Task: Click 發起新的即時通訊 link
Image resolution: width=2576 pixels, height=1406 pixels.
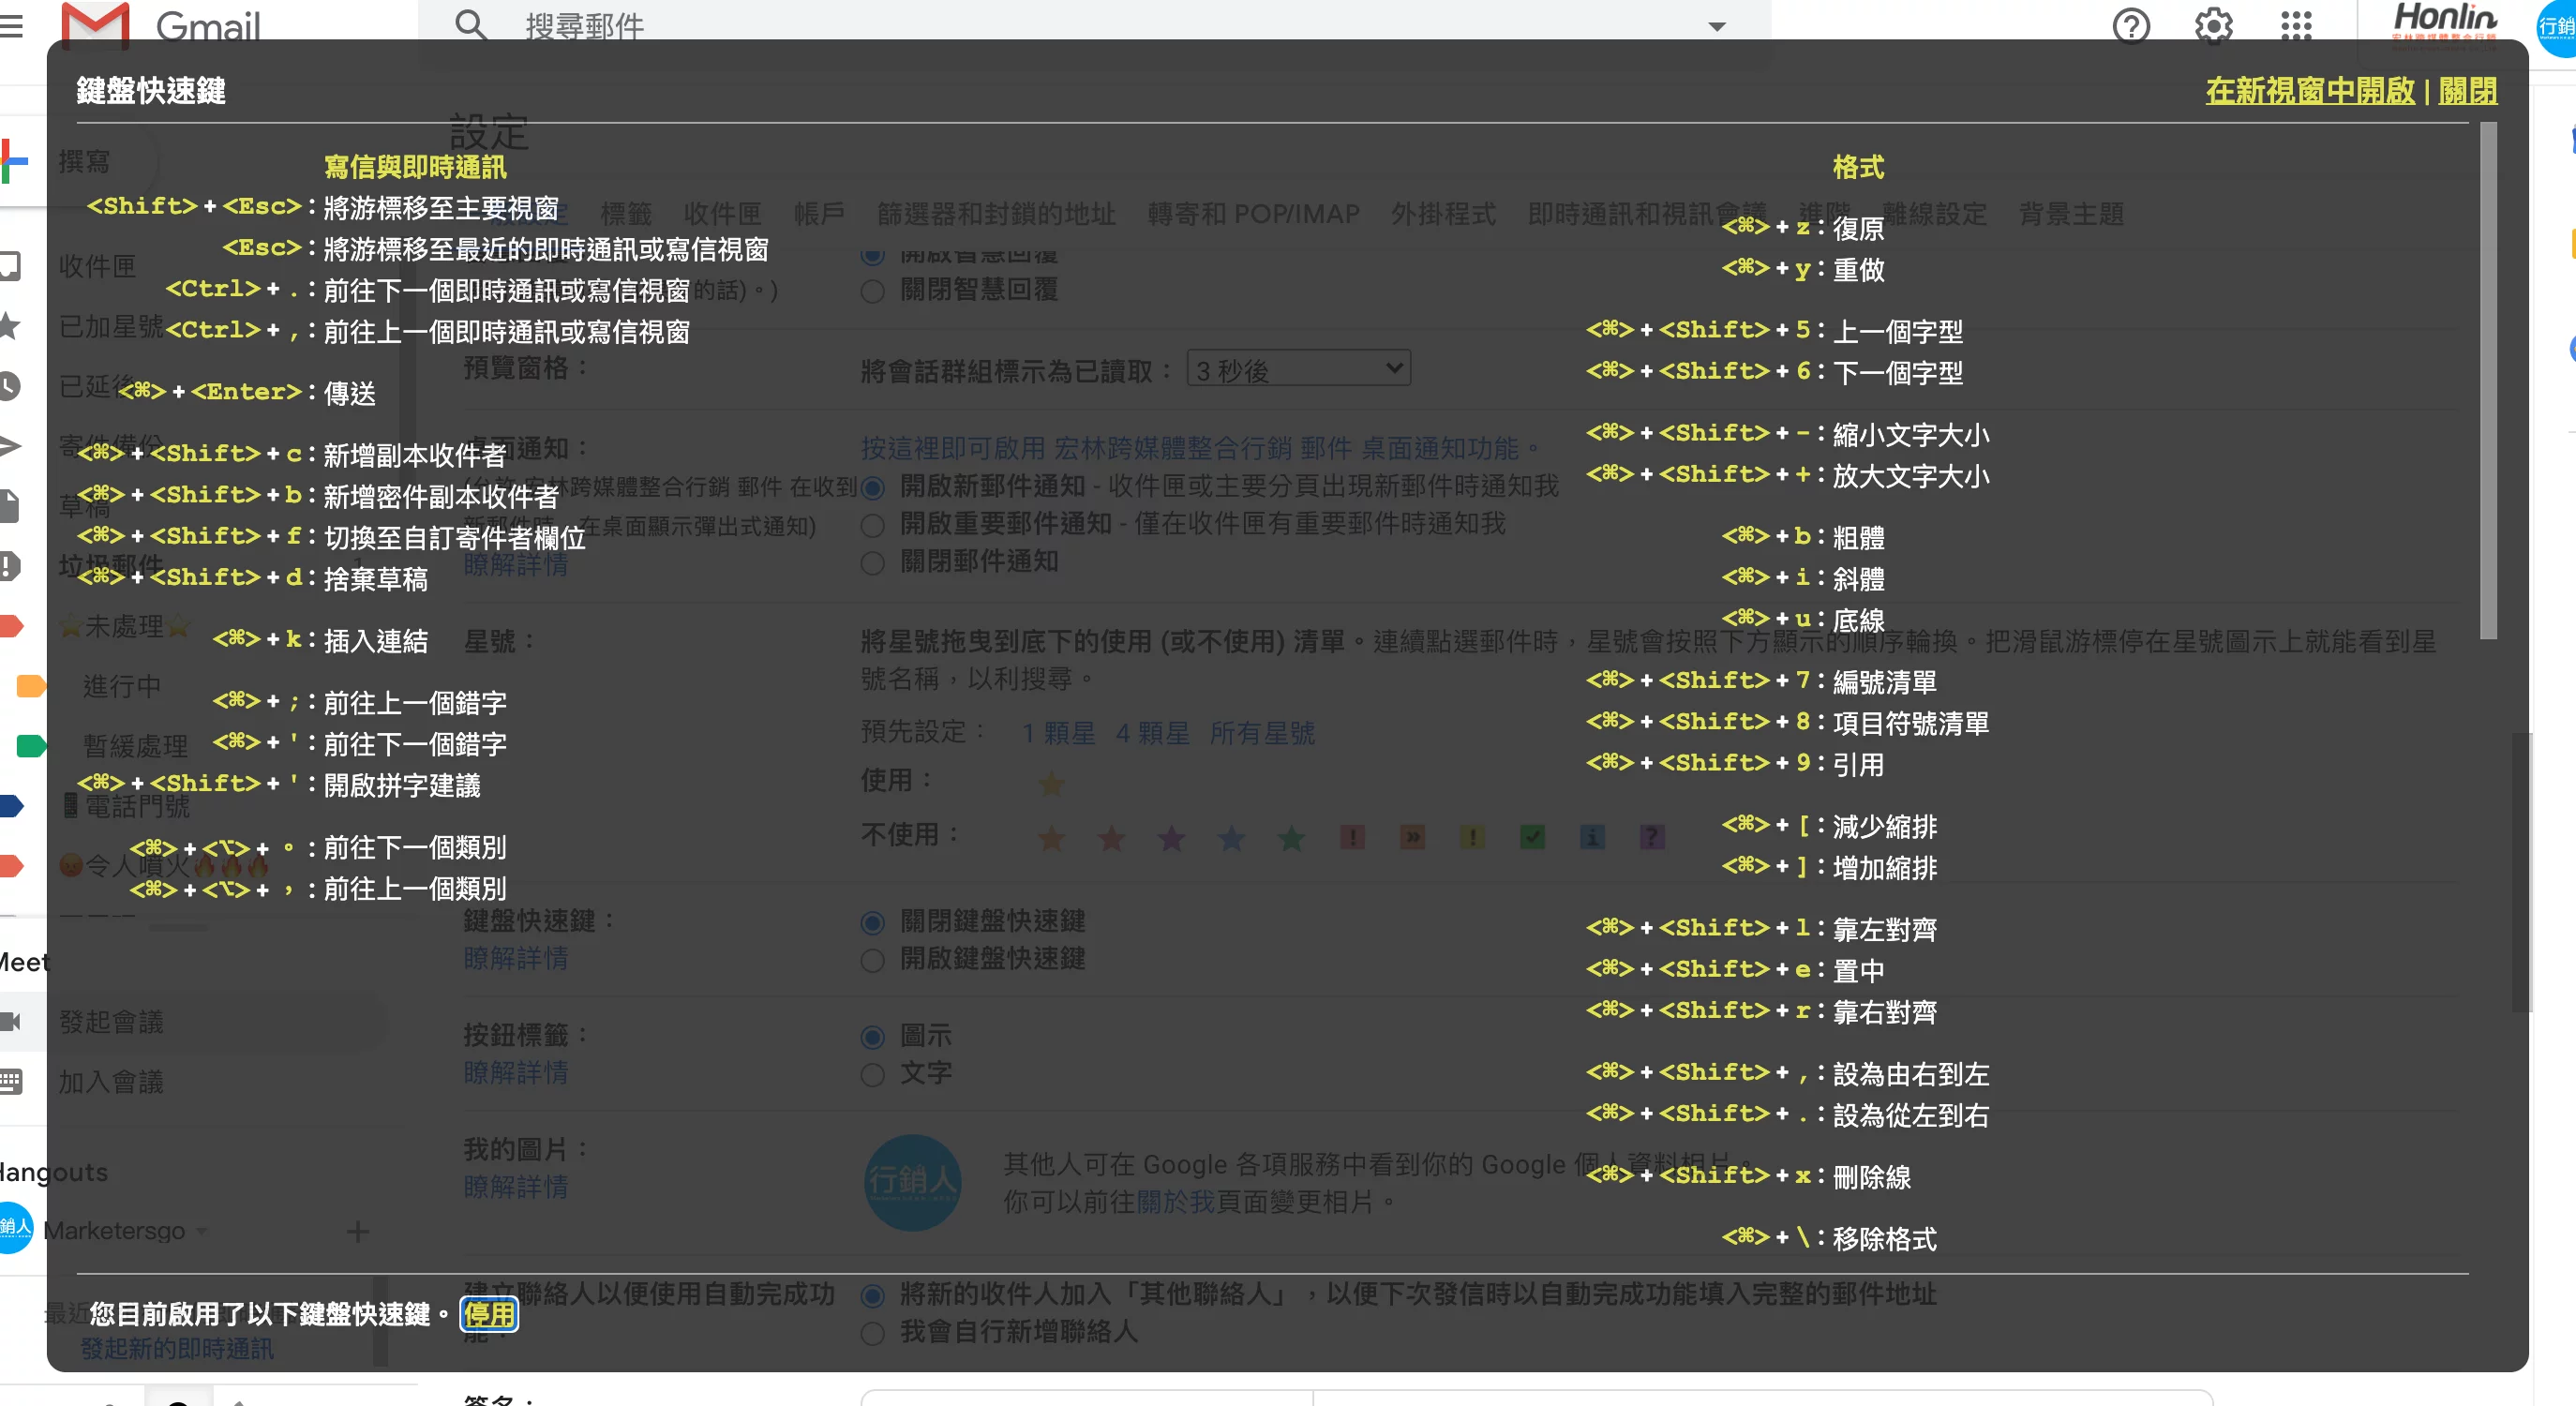Action: 177,1349
